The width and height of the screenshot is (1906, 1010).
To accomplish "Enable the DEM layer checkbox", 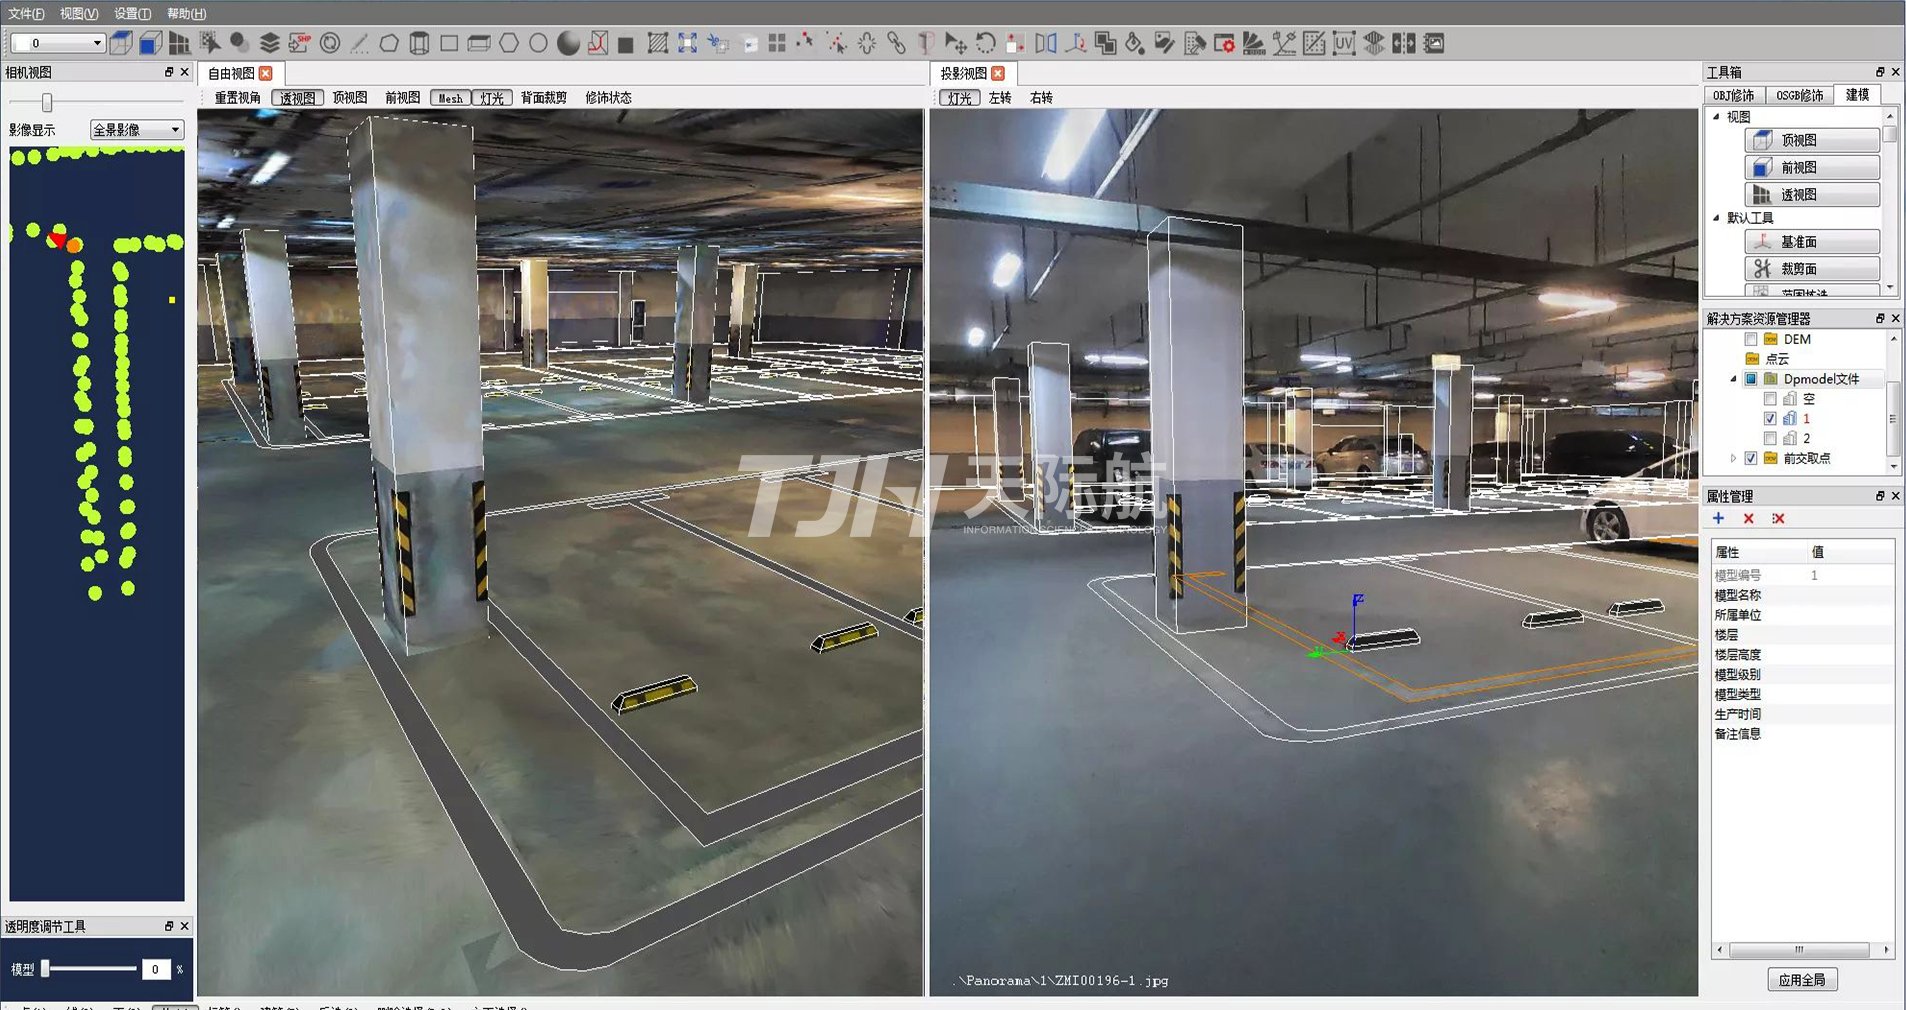I will click(1750, 339).
